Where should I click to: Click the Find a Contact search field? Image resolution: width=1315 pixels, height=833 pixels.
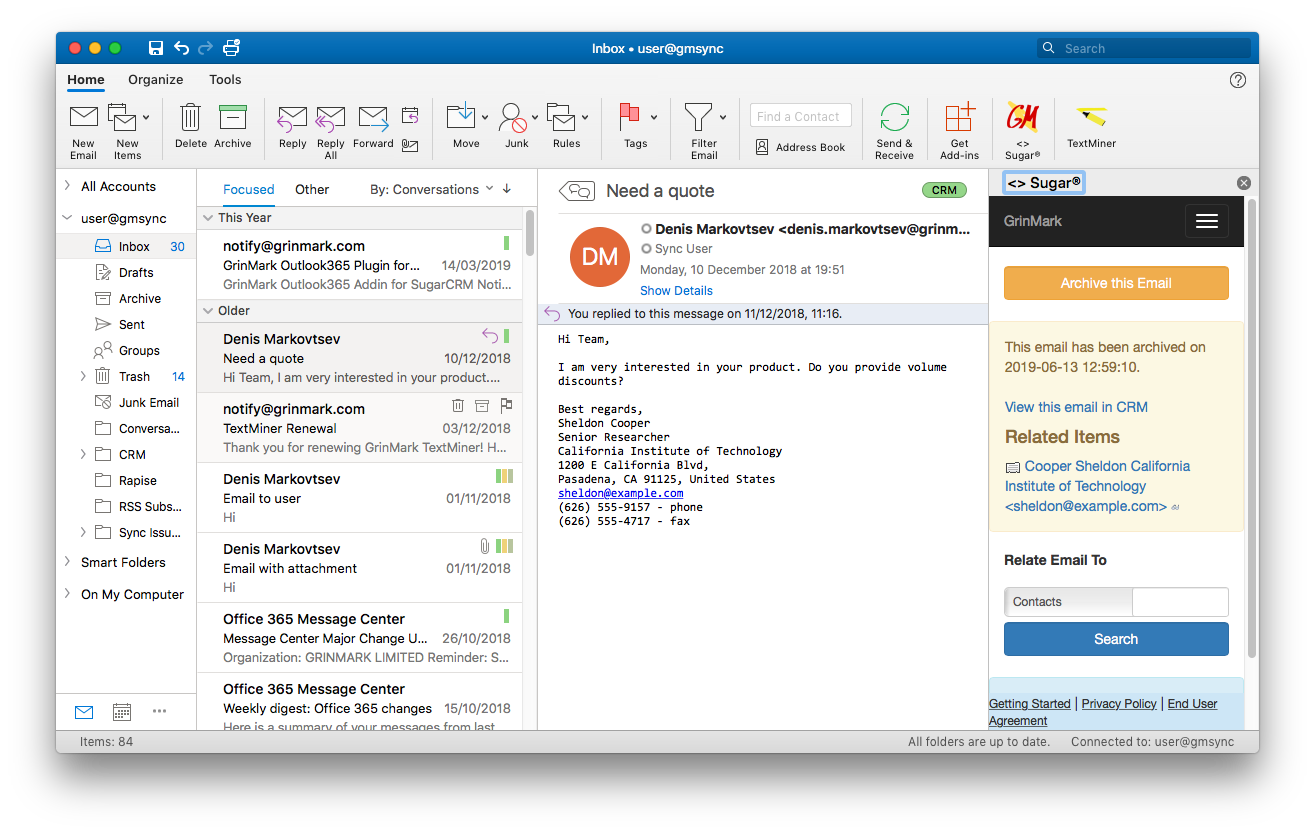(800, 116)
